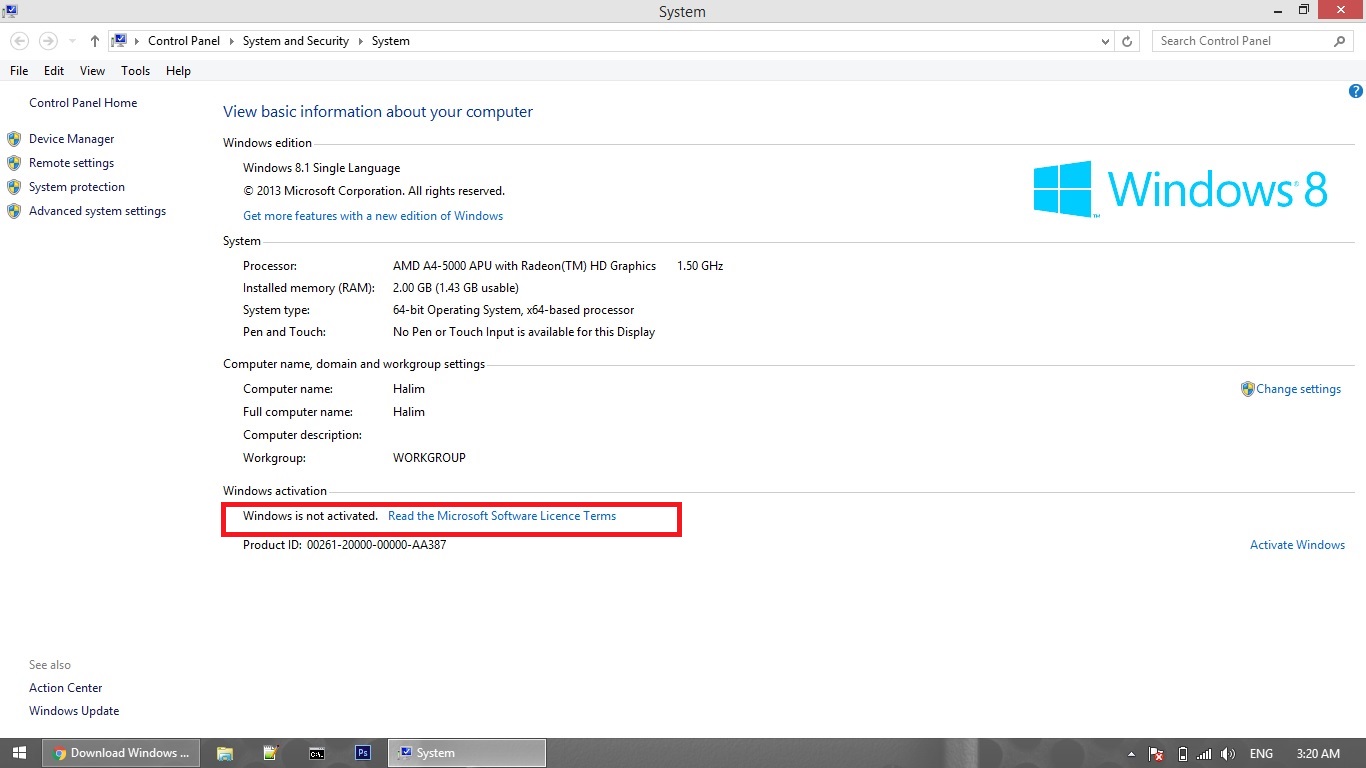
Task: Activate Windows using the link
Action: 1297,544
